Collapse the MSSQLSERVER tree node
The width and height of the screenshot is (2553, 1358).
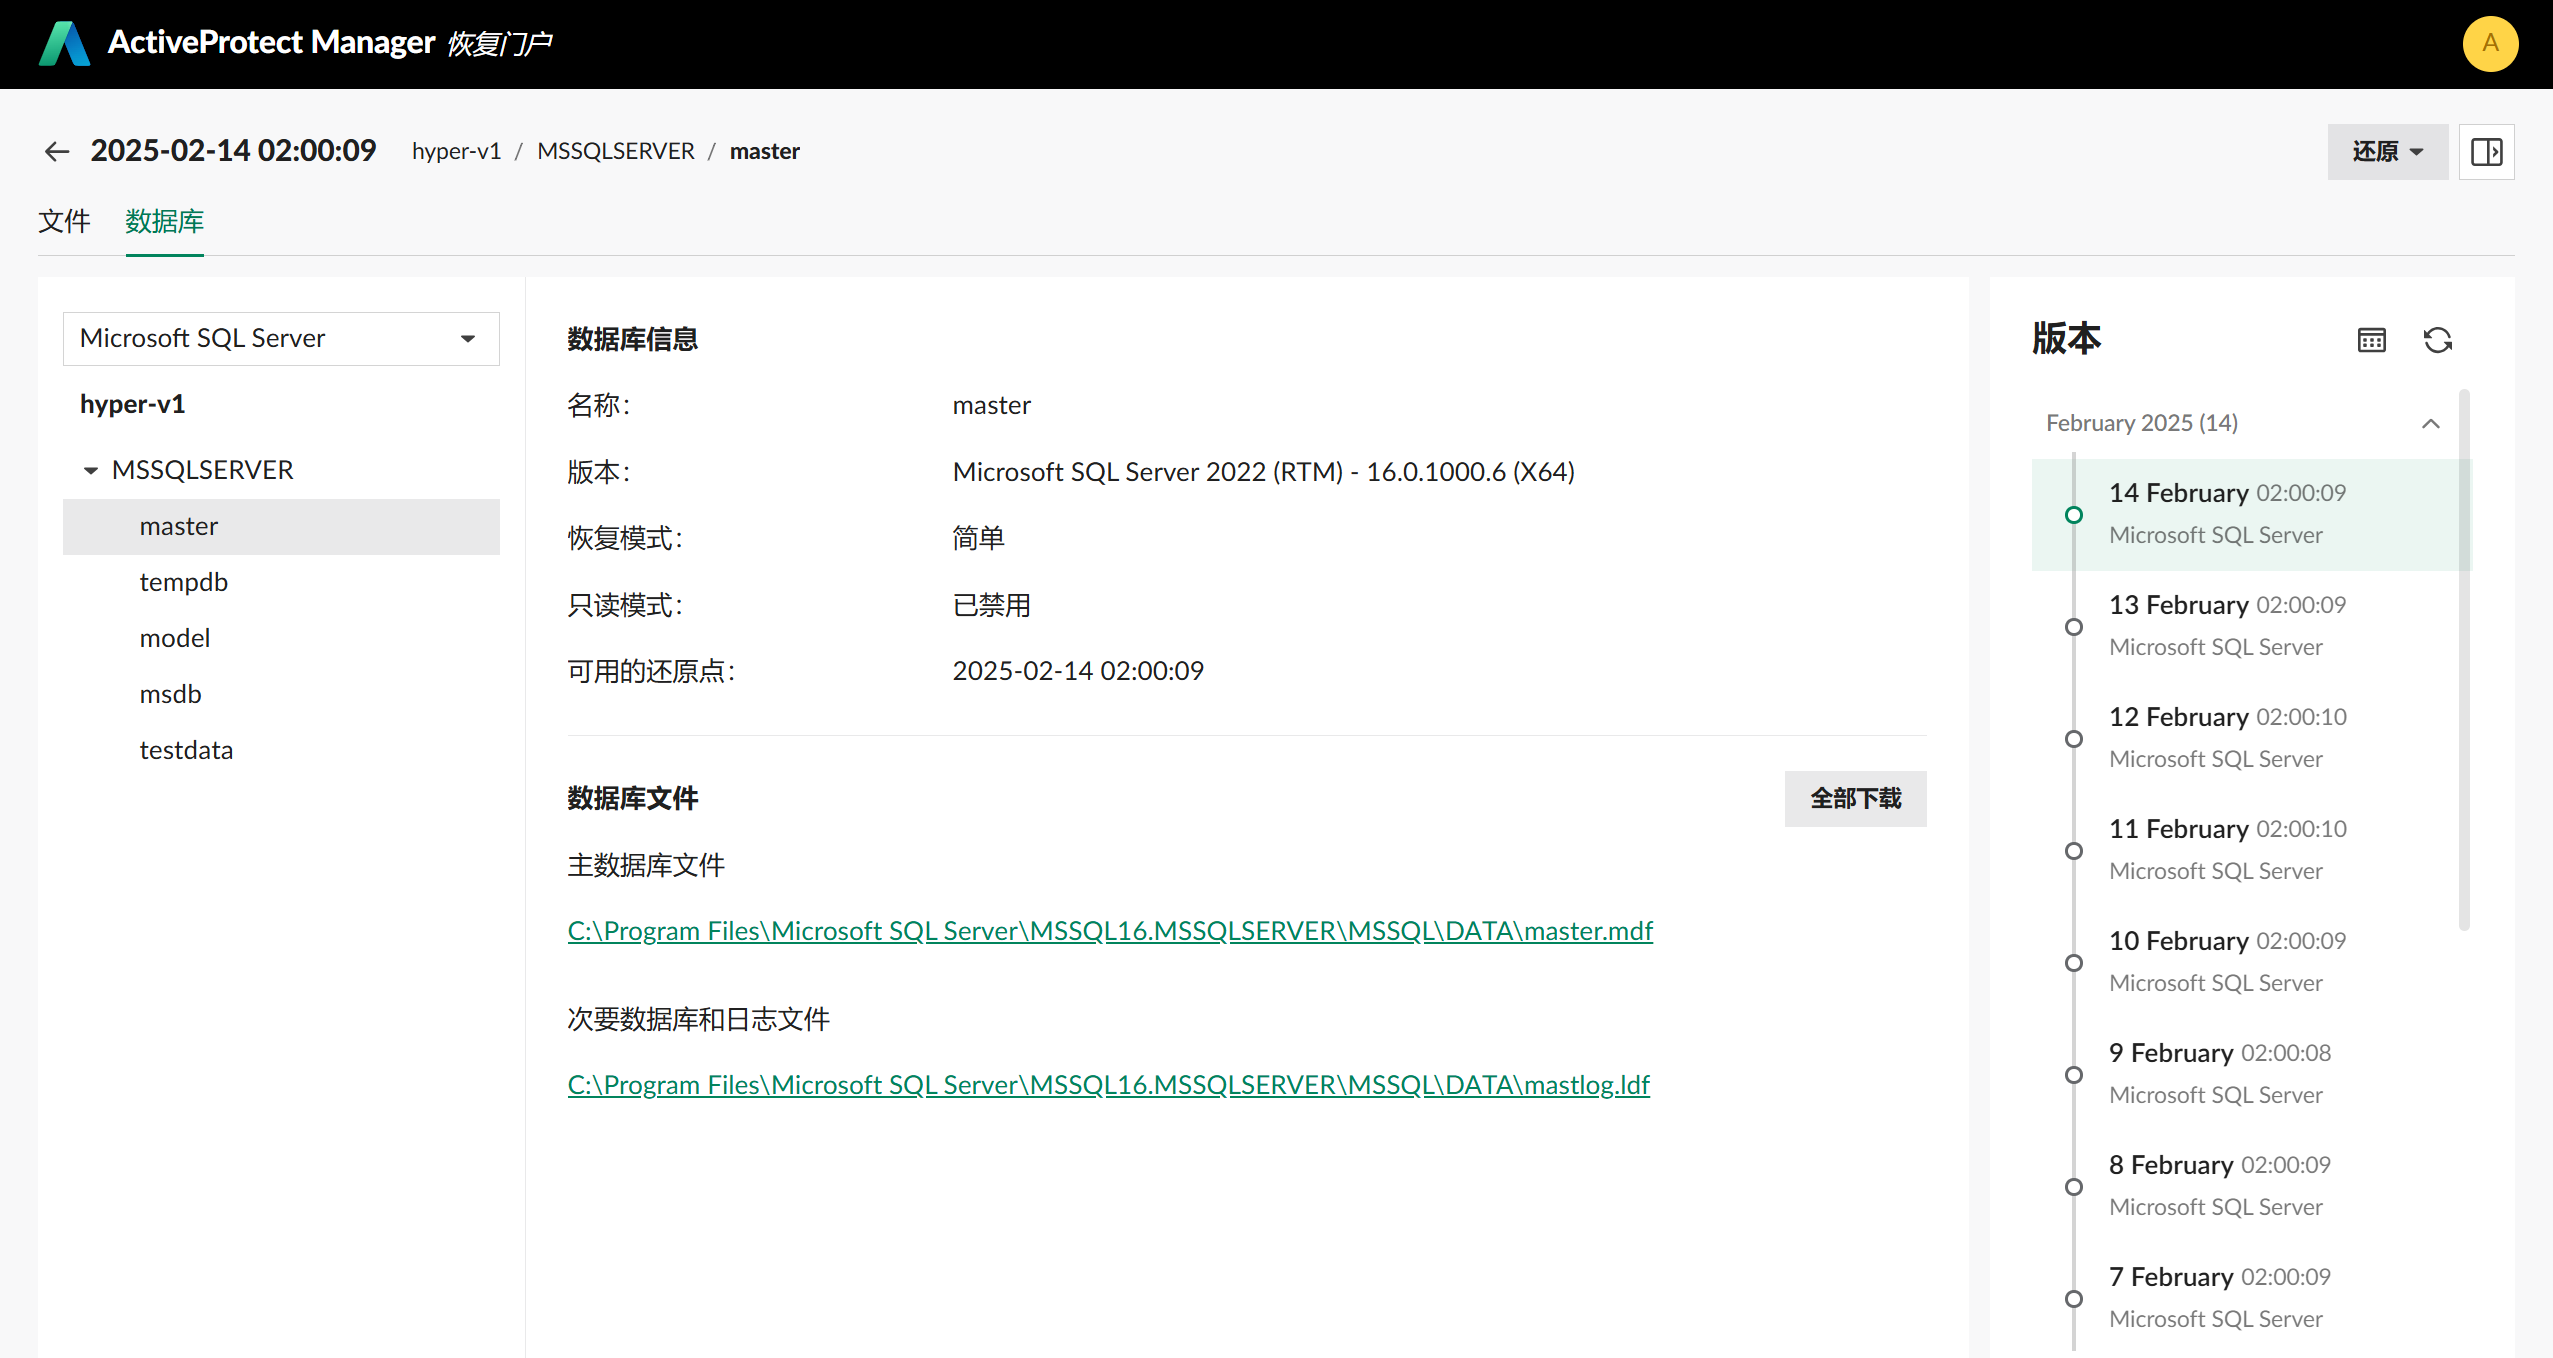click(x=91, y=470)
